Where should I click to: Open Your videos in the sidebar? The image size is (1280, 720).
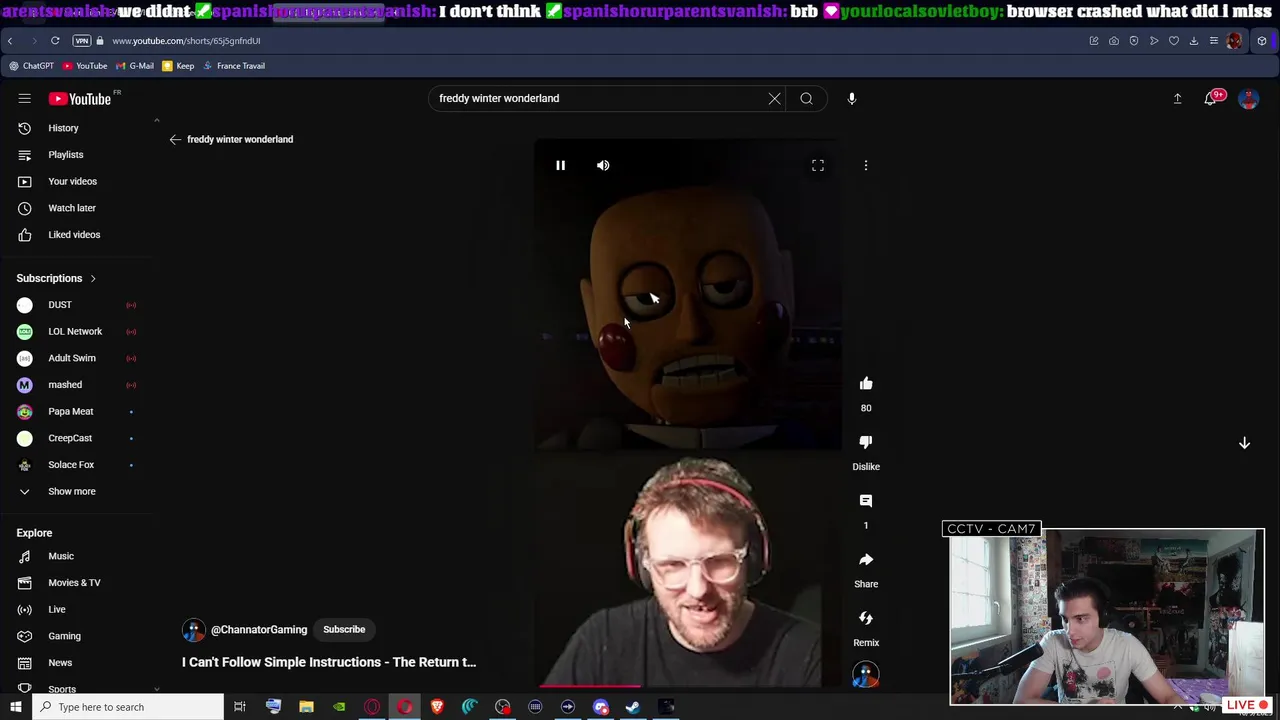tap(72, 181)
